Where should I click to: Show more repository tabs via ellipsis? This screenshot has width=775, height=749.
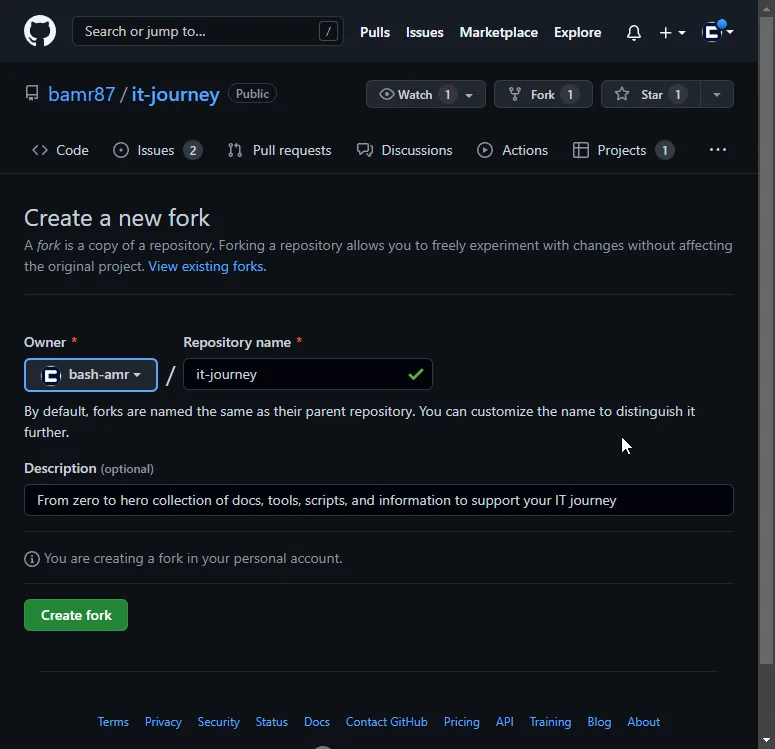point(718,150)
